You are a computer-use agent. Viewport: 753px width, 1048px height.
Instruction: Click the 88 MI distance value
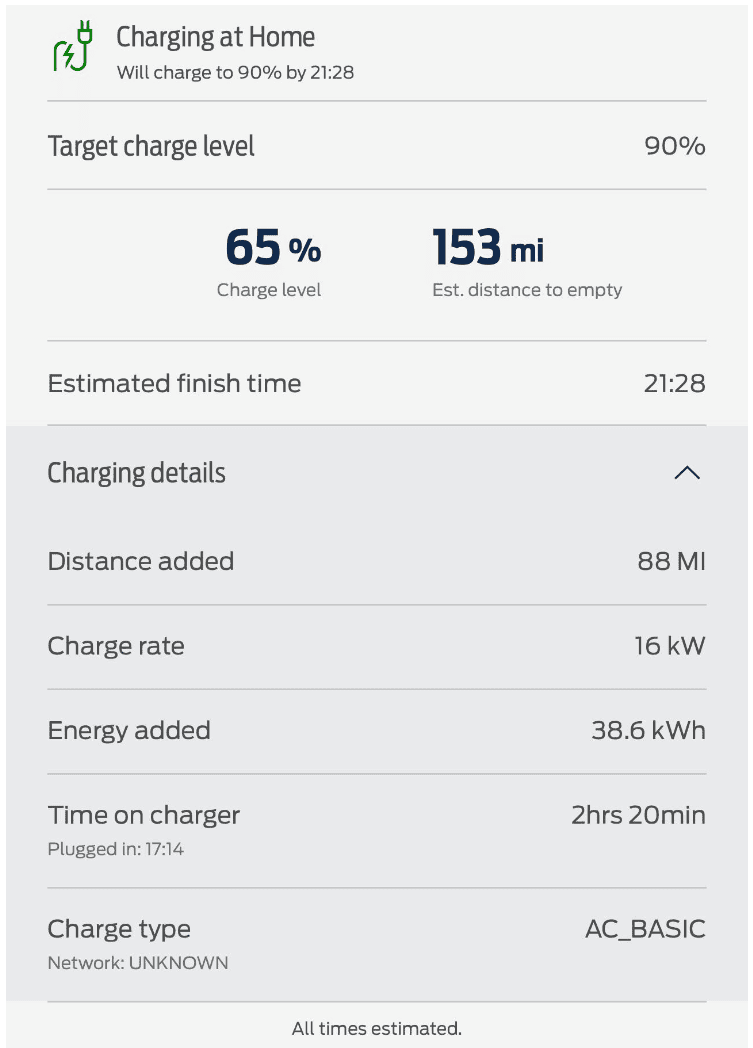[671, 561]
